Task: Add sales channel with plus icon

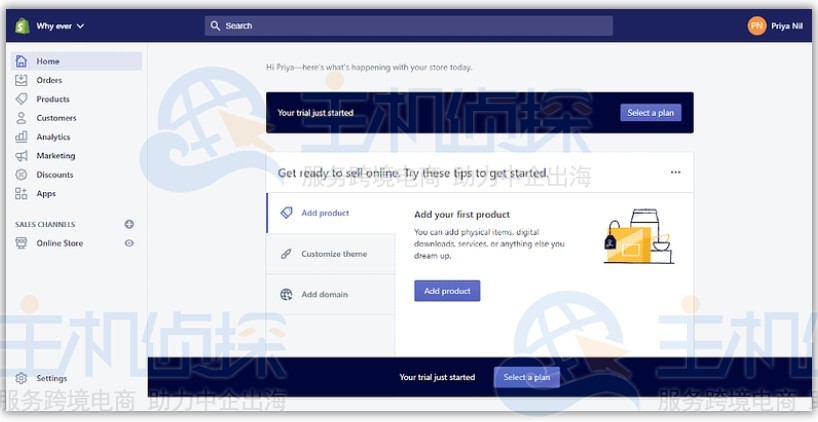Action: tap(129, 224)
